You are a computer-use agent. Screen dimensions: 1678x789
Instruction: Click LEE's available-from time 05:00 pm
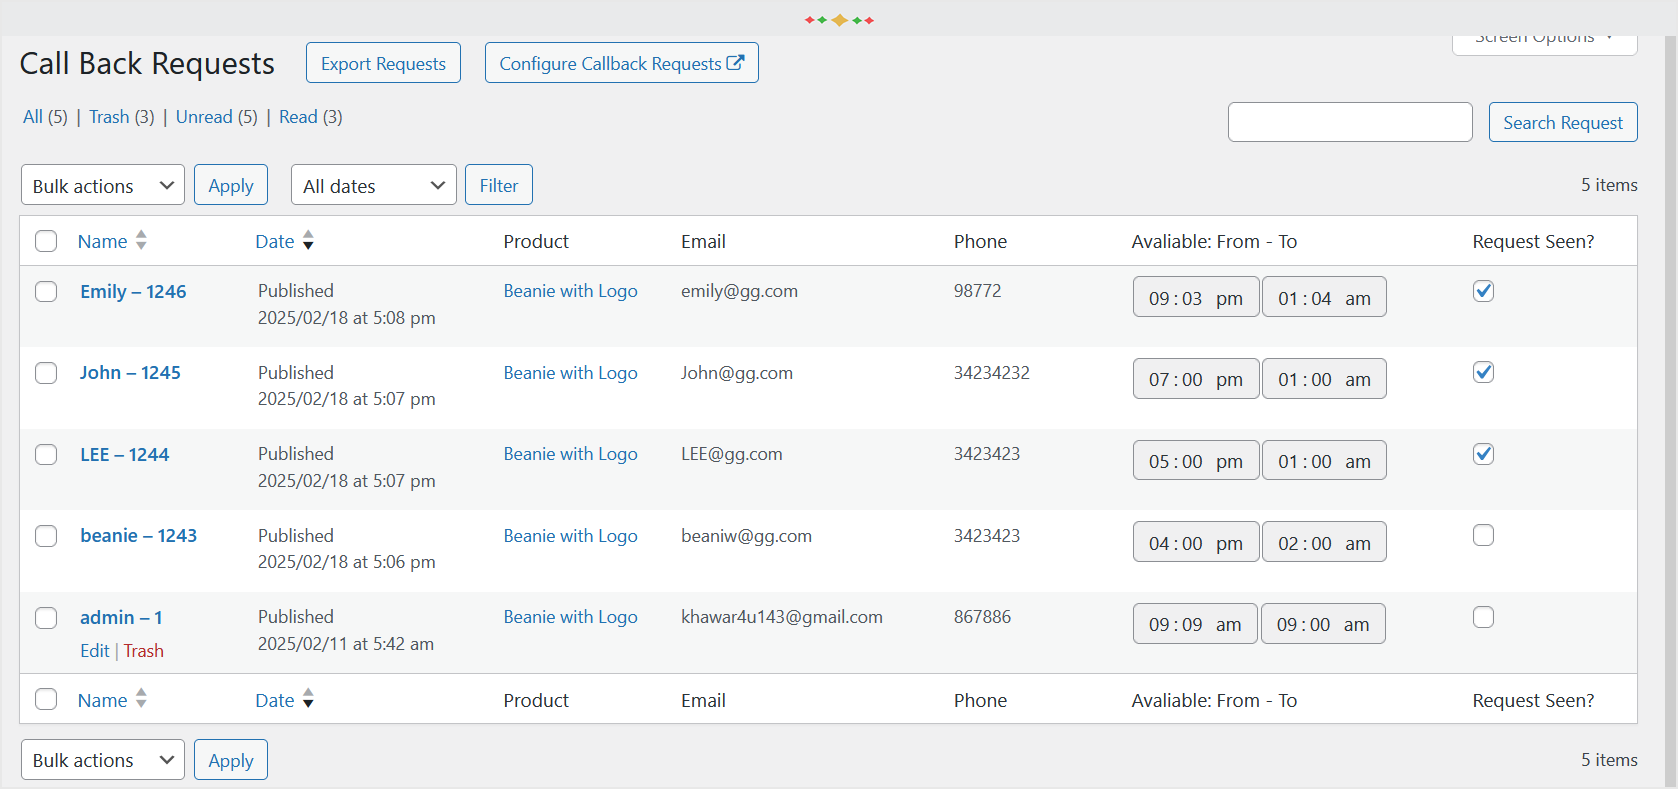coord(1196,461)
